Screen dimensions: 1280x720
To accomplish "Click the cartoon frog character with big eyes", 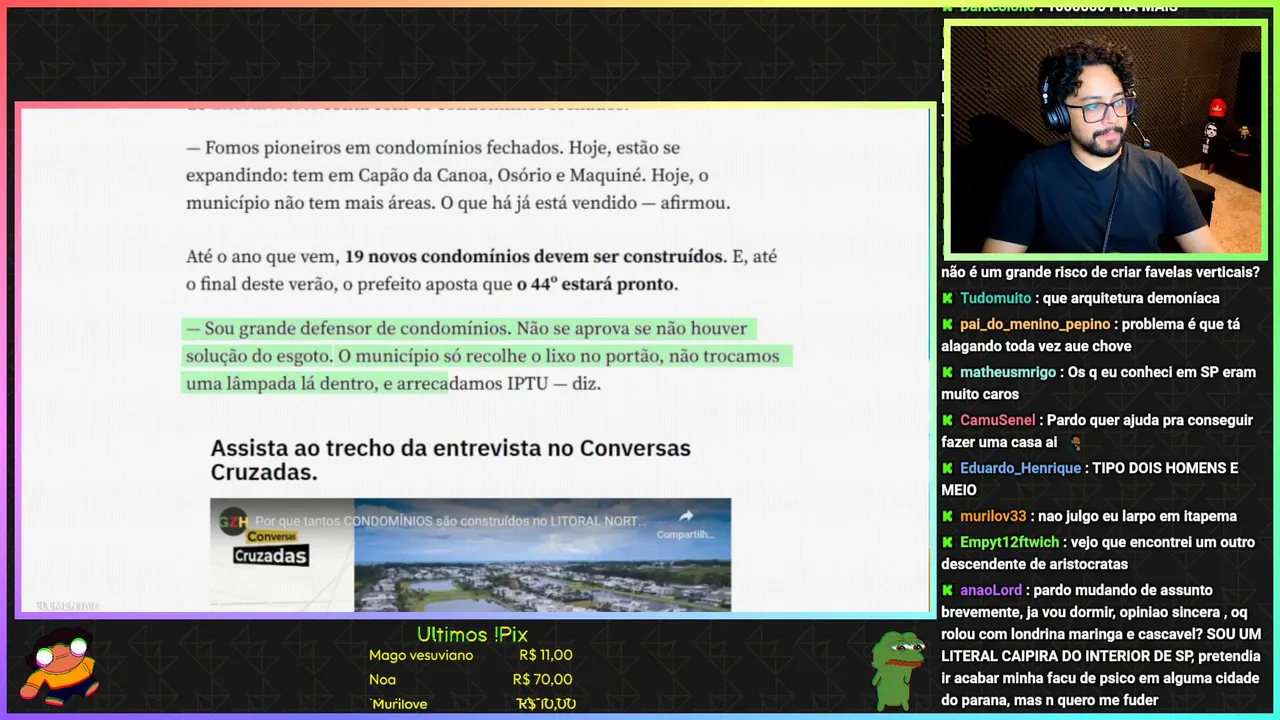I will 61,666.
